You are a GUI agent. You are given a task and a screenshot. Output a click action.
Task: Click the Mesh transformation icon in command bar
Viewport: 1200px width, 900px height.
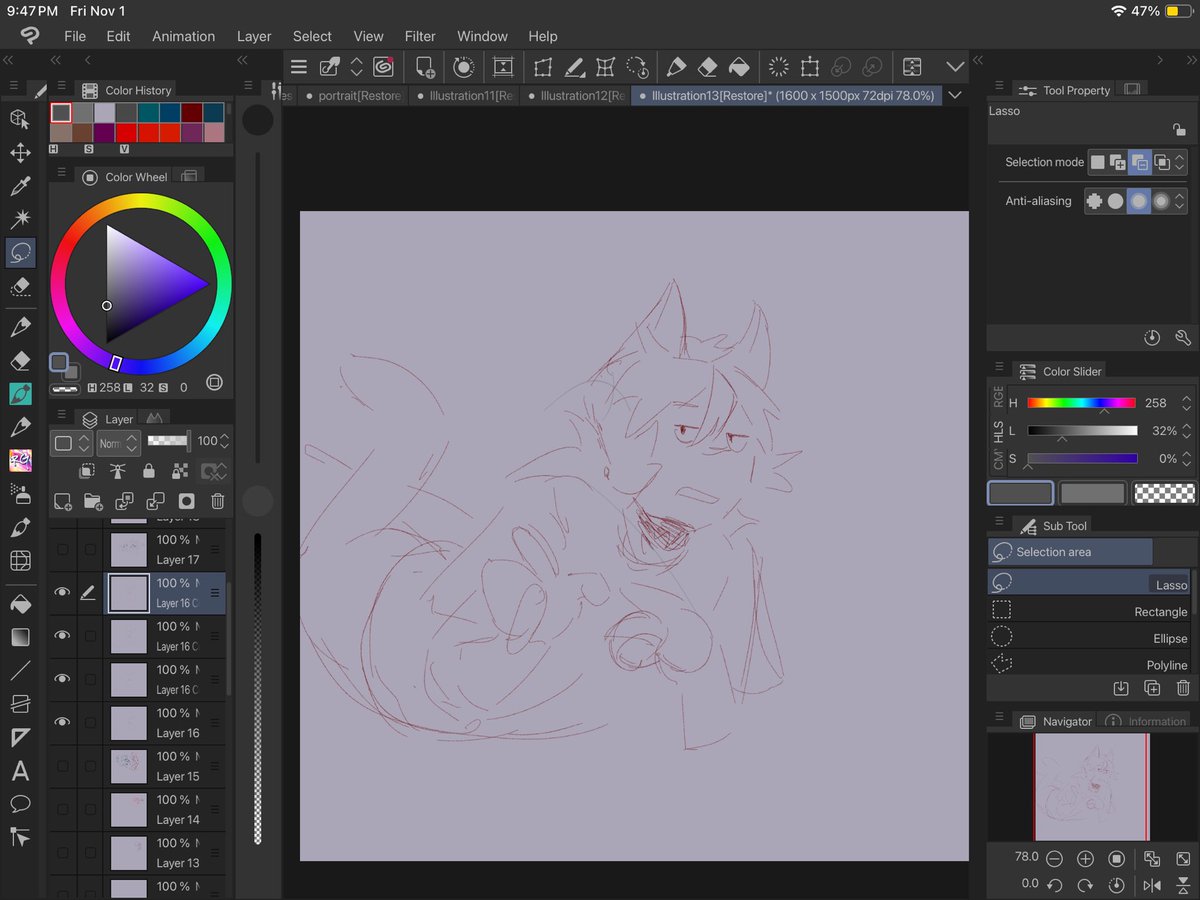click(x=605, y=67)
